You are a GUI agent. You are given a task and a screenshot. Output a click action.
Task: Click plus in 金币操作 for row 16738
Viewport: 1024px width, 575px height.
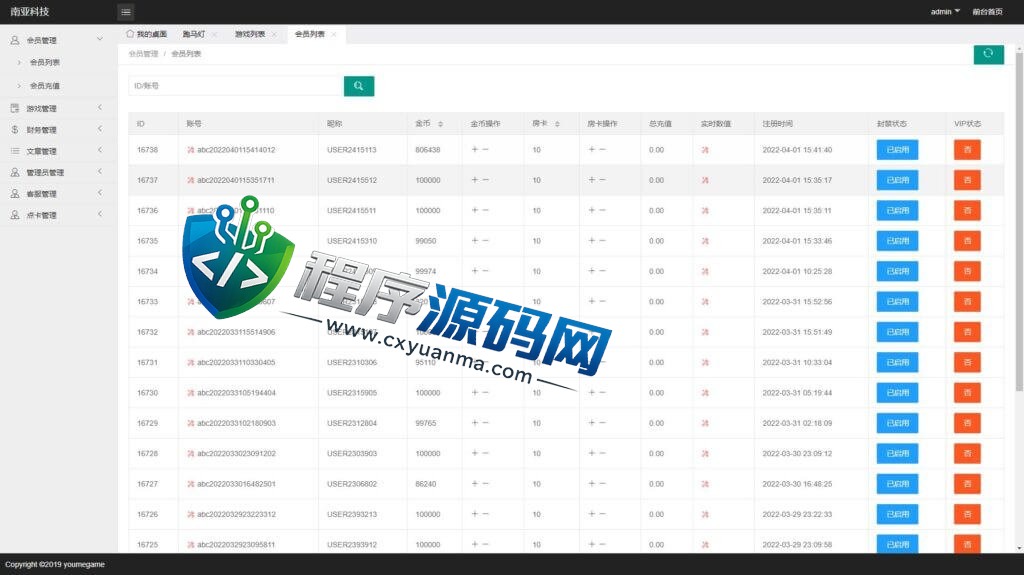click(475, 150)
